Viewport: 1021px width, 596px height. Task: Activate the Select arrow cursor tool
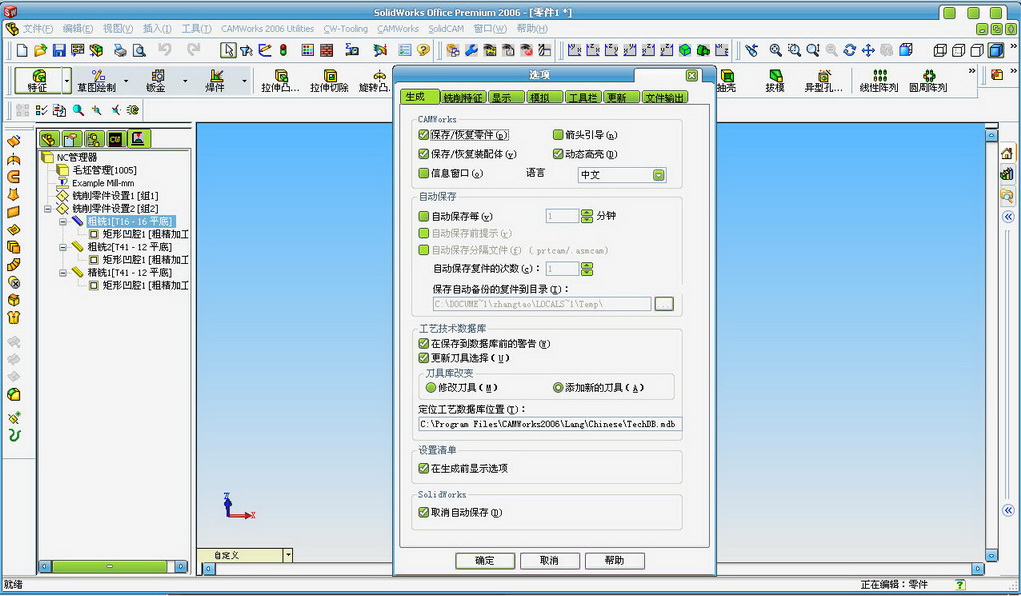[x=228, y=50]
